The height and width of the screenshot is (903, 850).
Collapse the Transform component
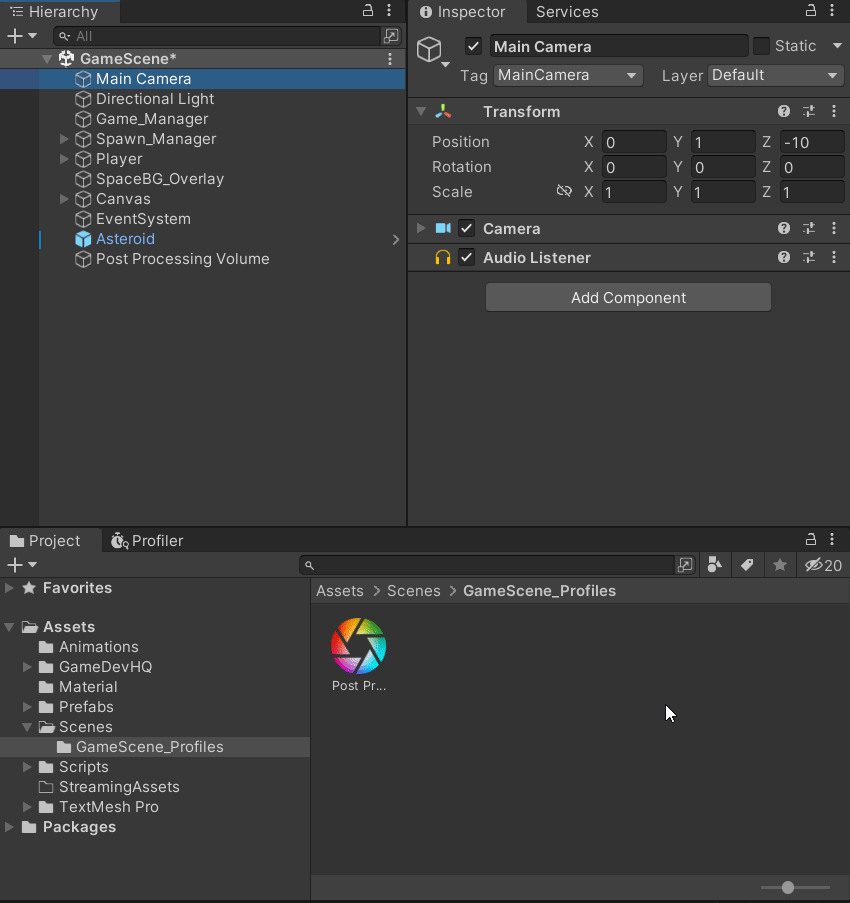421,111
